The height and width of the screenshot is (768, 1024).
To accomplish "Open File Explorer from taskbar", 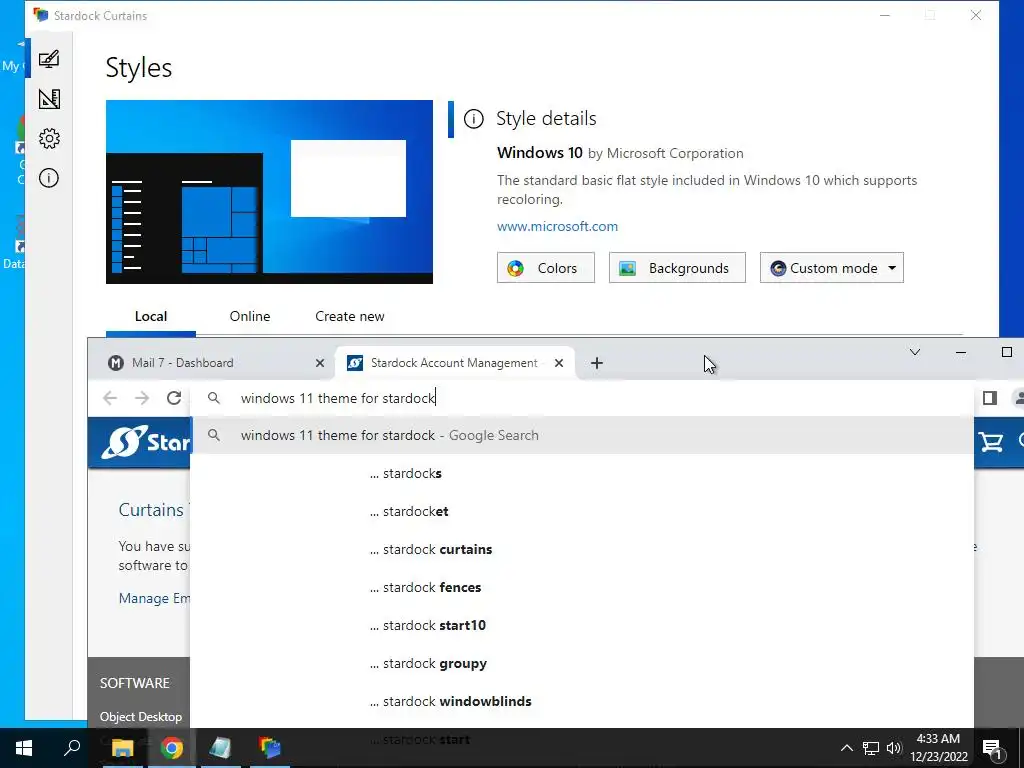I will tap(122, 748).
